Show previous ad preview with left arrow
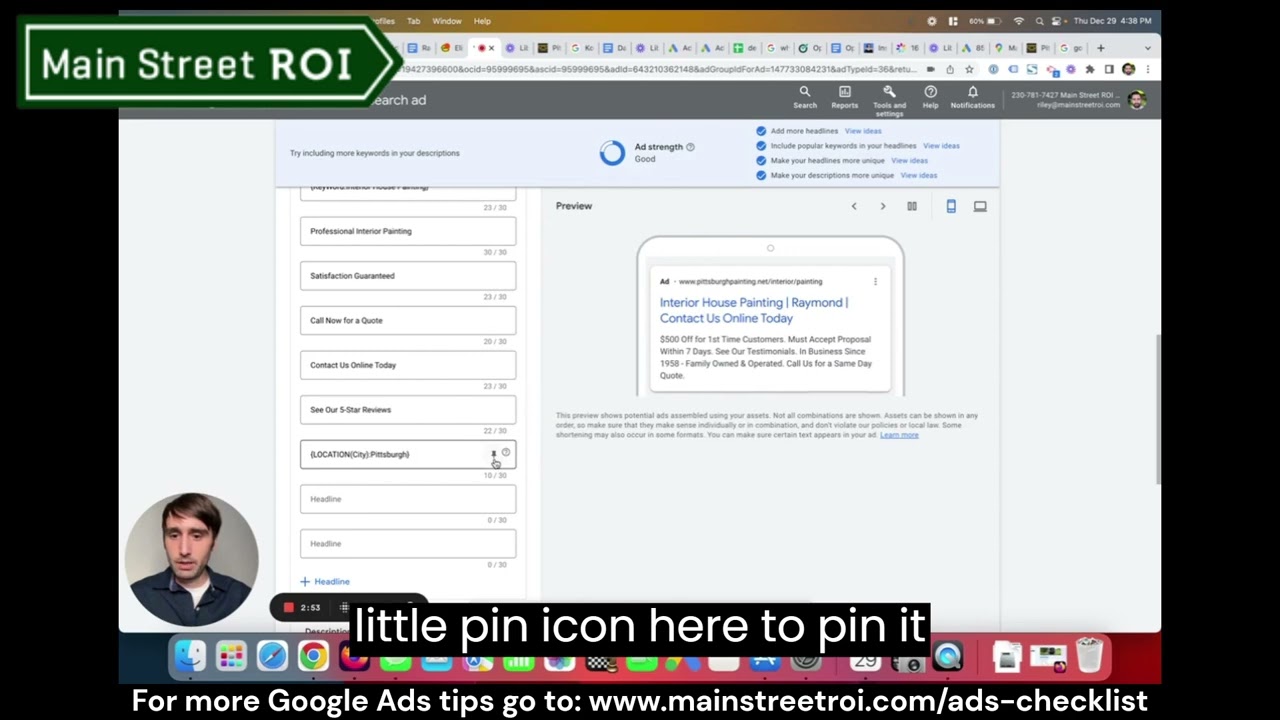 854,206
